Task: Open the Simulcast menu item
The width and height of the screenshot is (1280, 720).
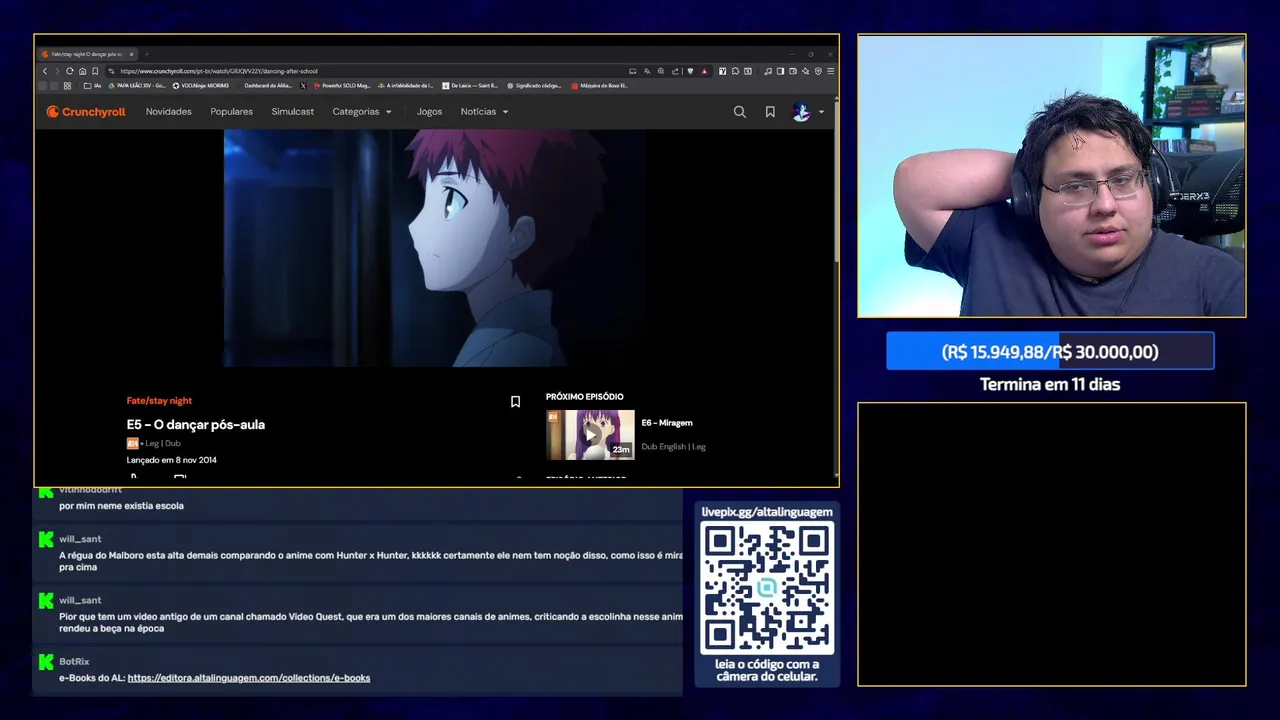Action: 293,112
